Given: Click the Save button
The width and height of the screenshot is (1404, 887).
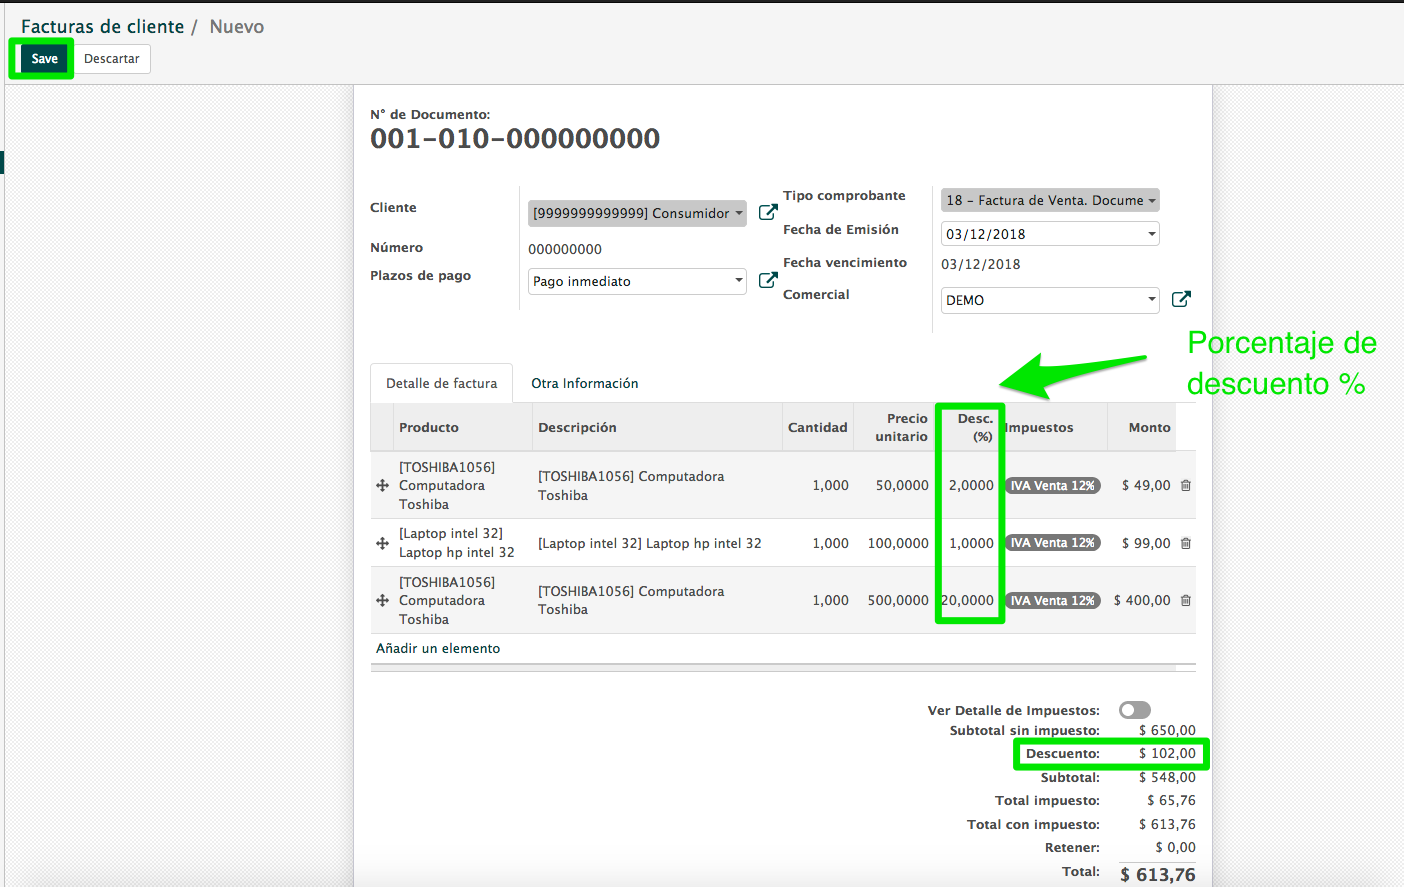Looking at the screenshot, I should (44, 59).
